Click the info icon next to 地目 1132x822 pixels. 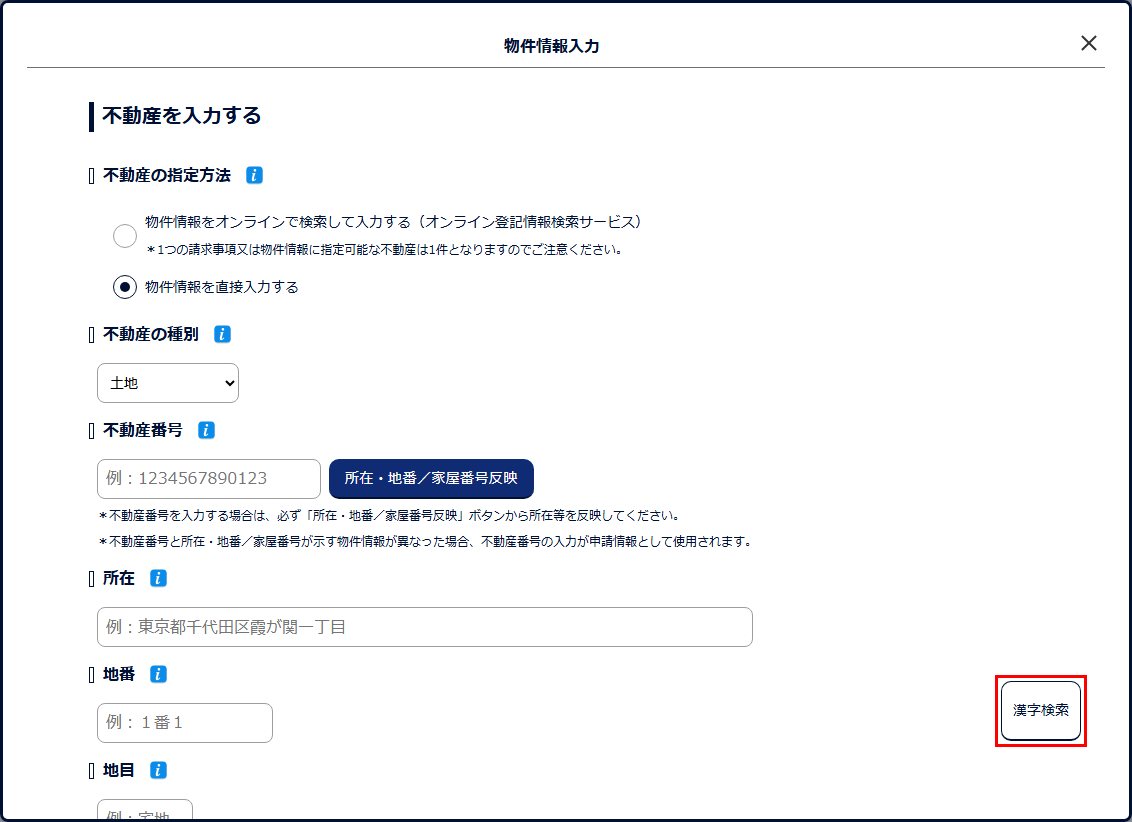[158, 770]
